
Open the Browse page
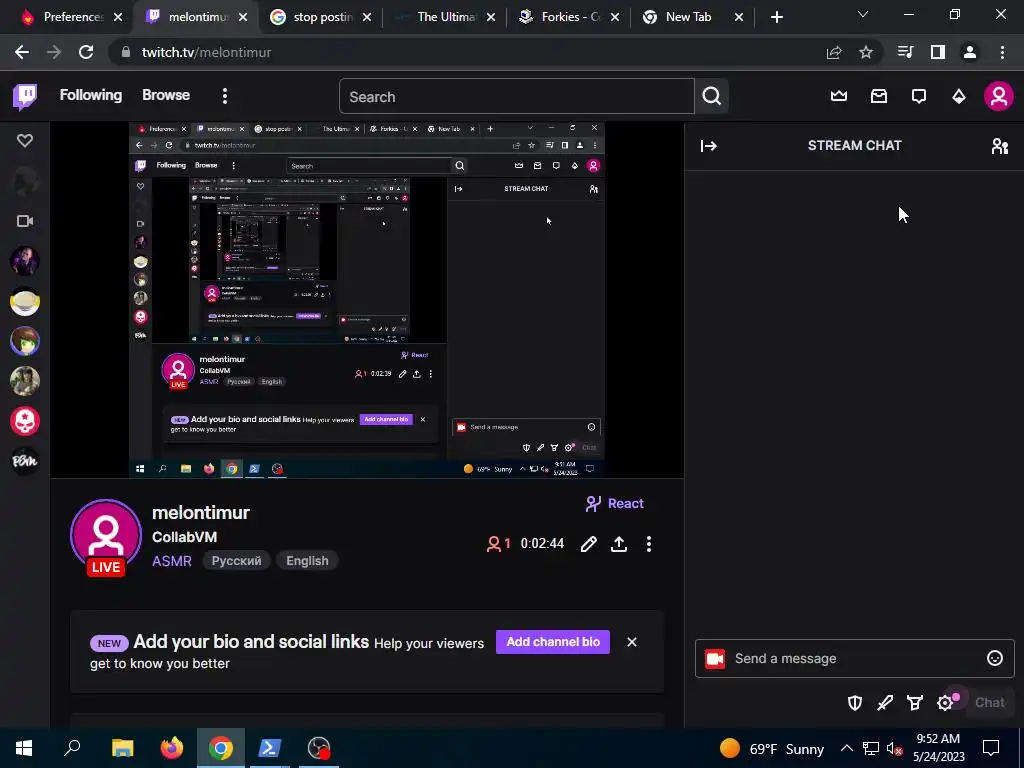point(166,95)
